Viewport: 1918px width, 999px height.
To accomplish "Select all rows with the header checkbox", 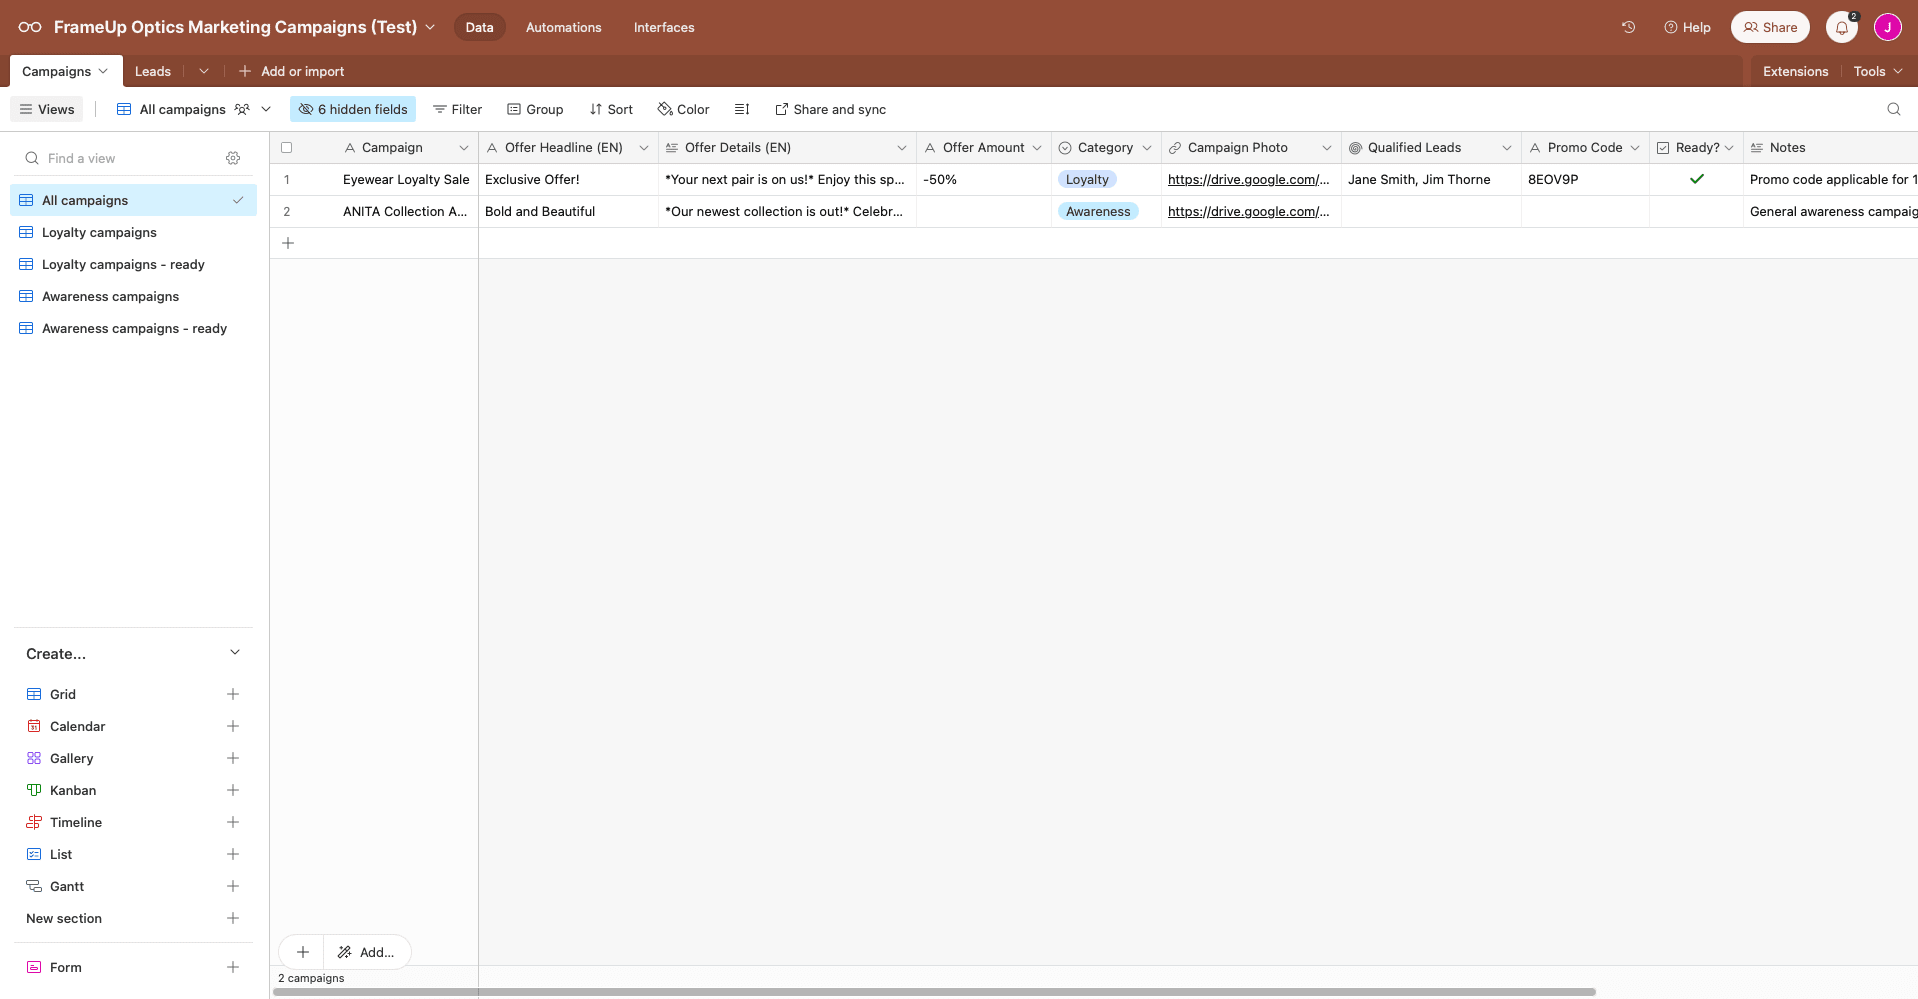I will pos(287,147).
